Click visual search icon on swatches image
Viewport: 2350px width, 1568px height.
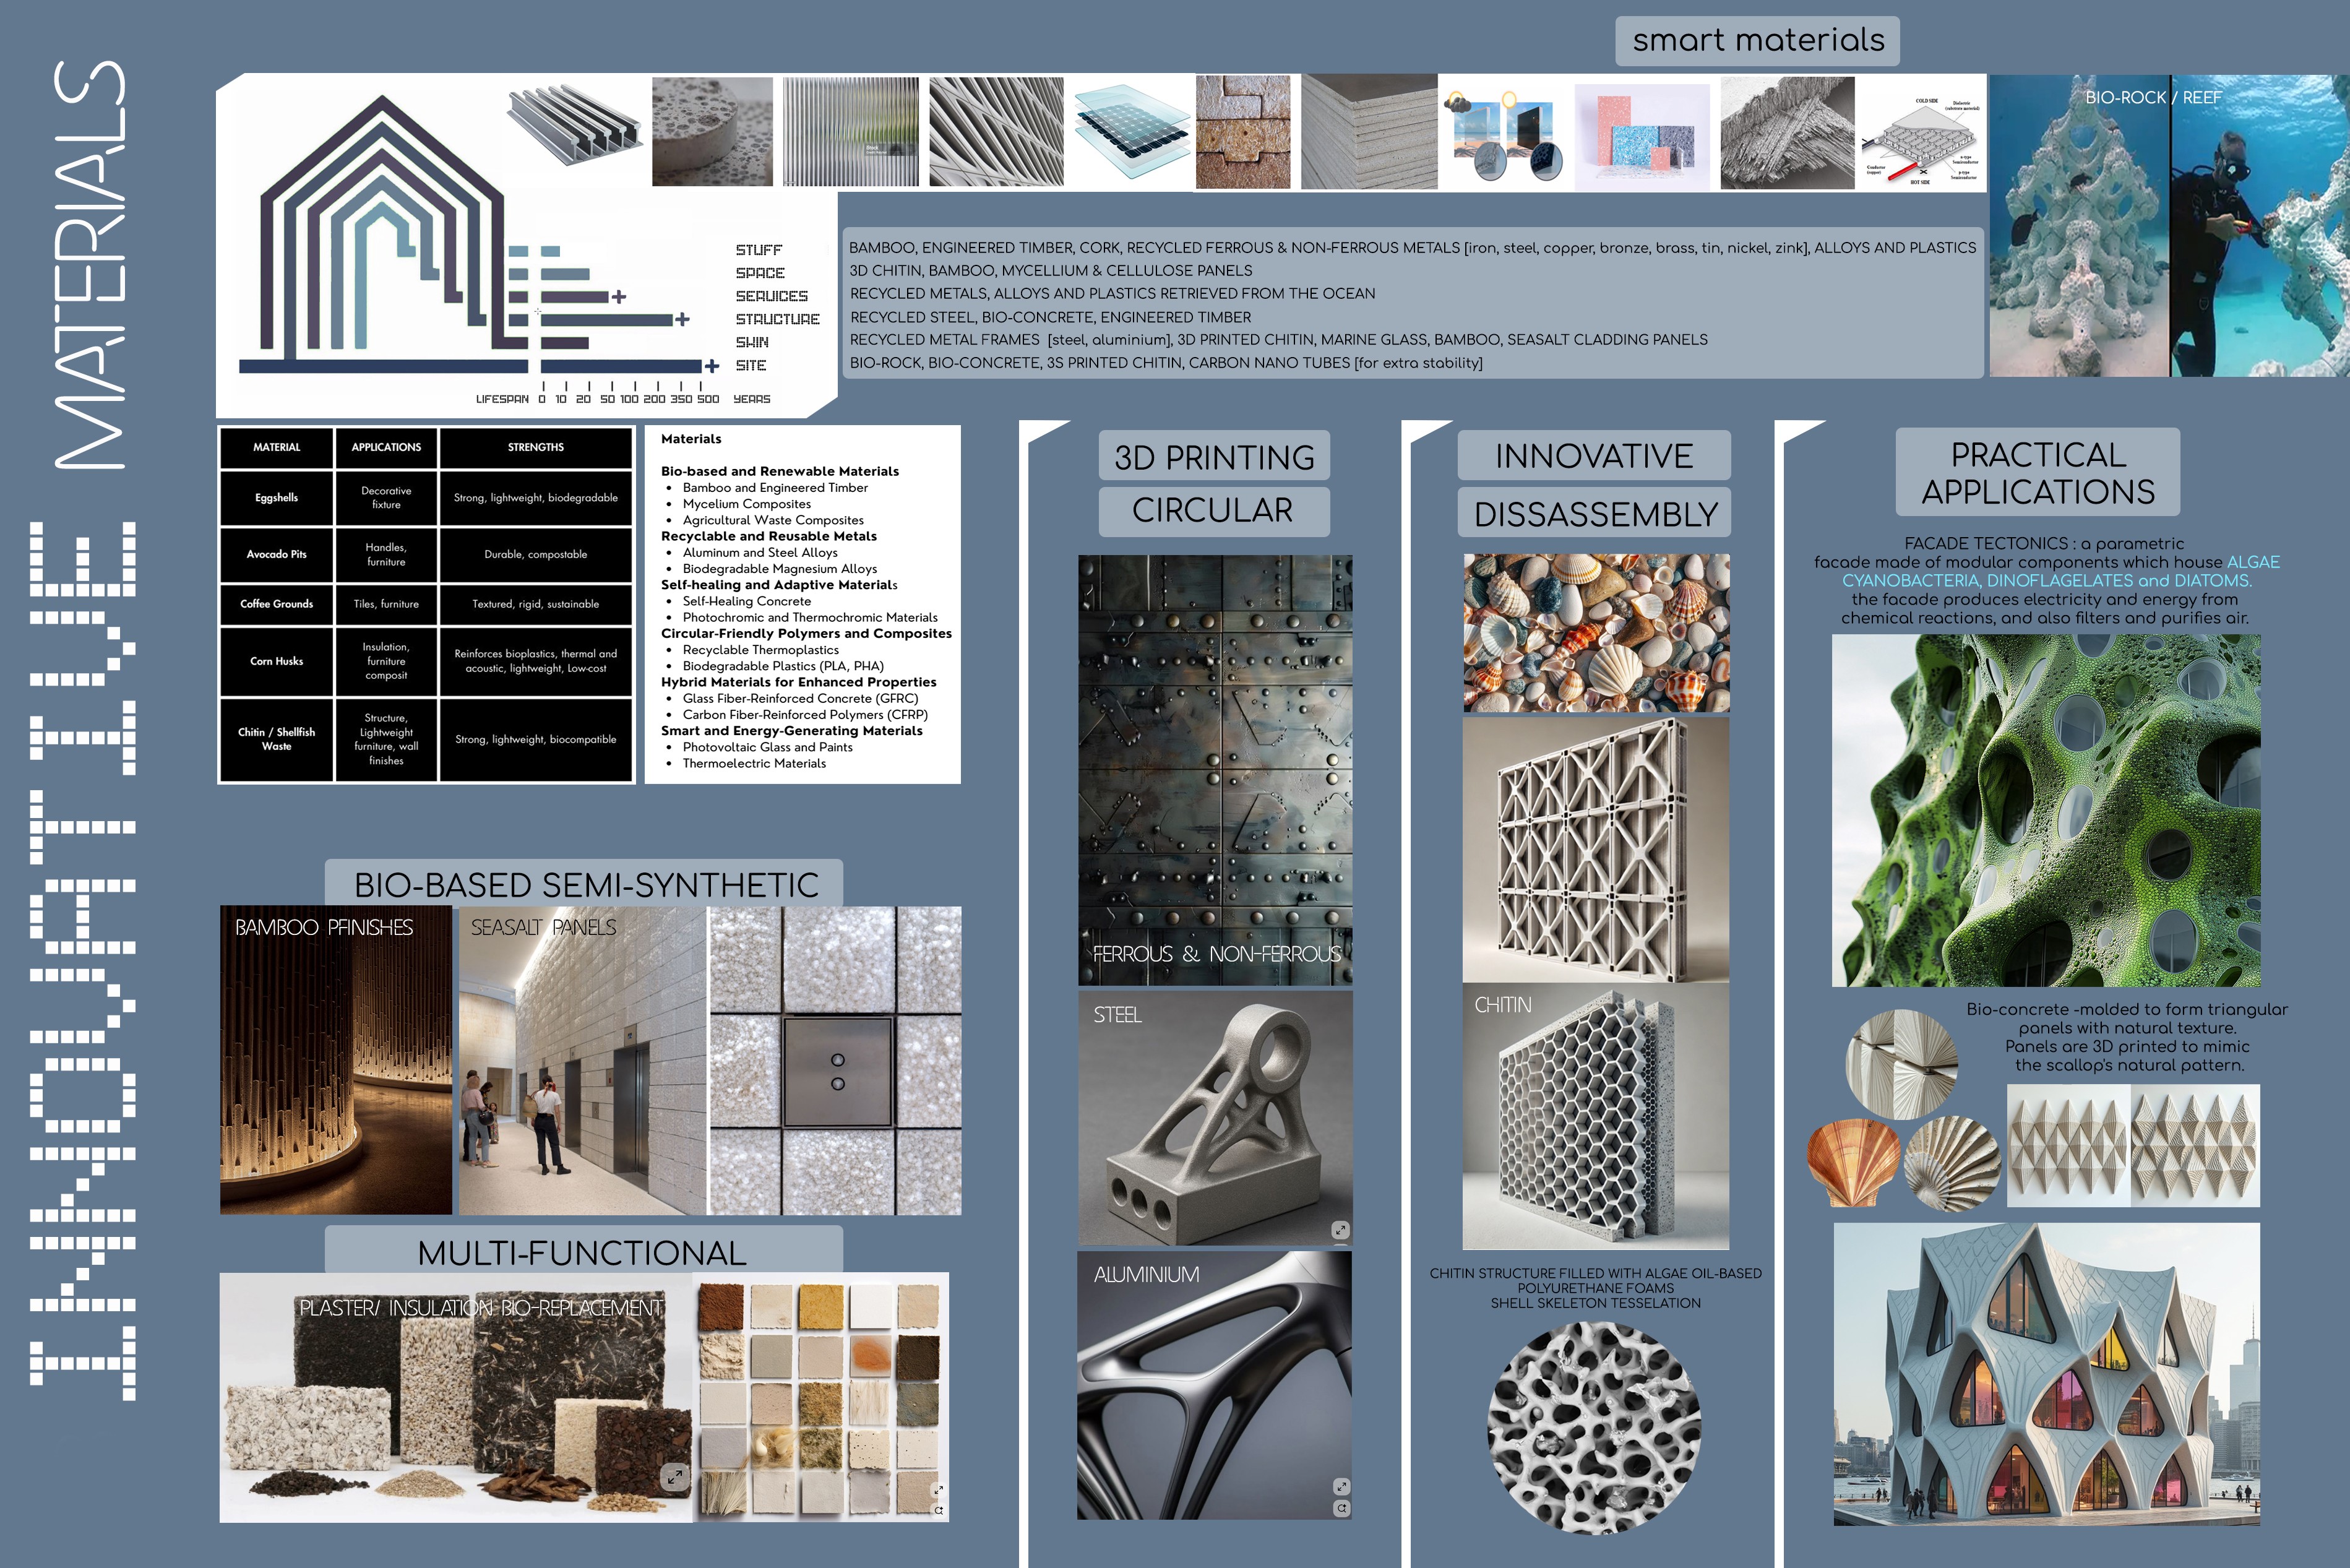click(938, 1510)
